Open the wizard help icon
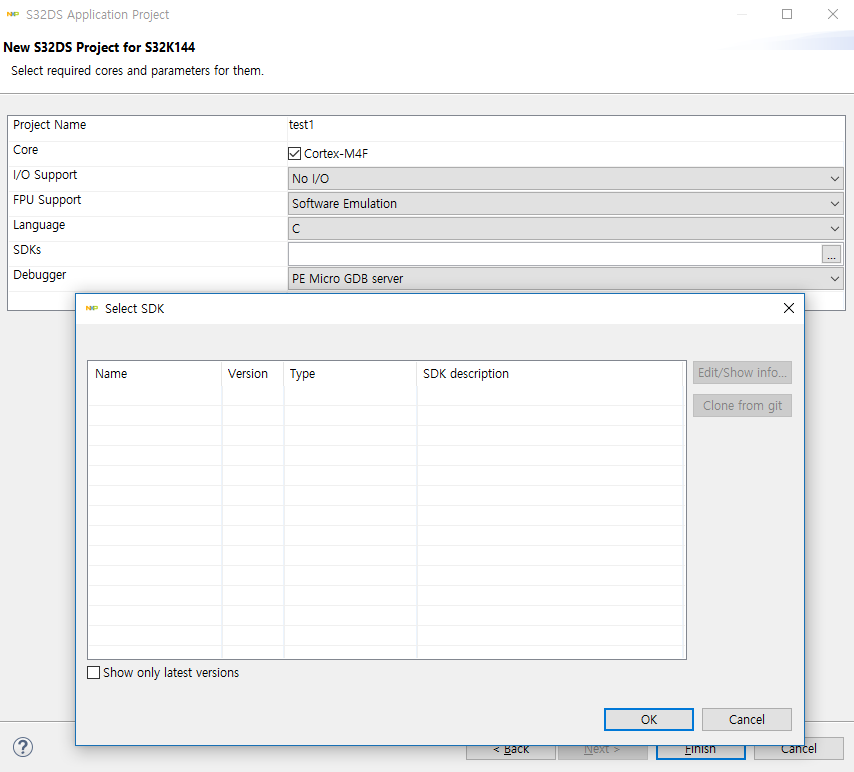Screen dimensions: 854x772 23,747
